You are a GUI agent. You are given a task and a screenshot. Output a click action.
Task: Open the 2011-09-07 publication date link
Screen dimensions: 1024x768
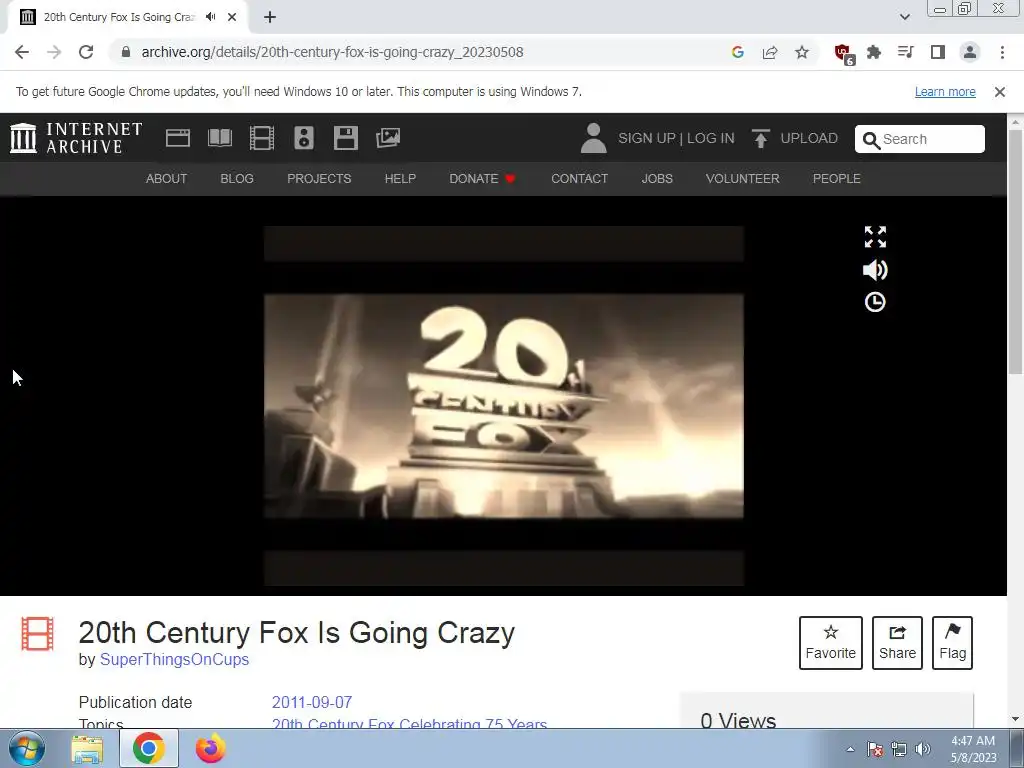[x=312, y=703]
